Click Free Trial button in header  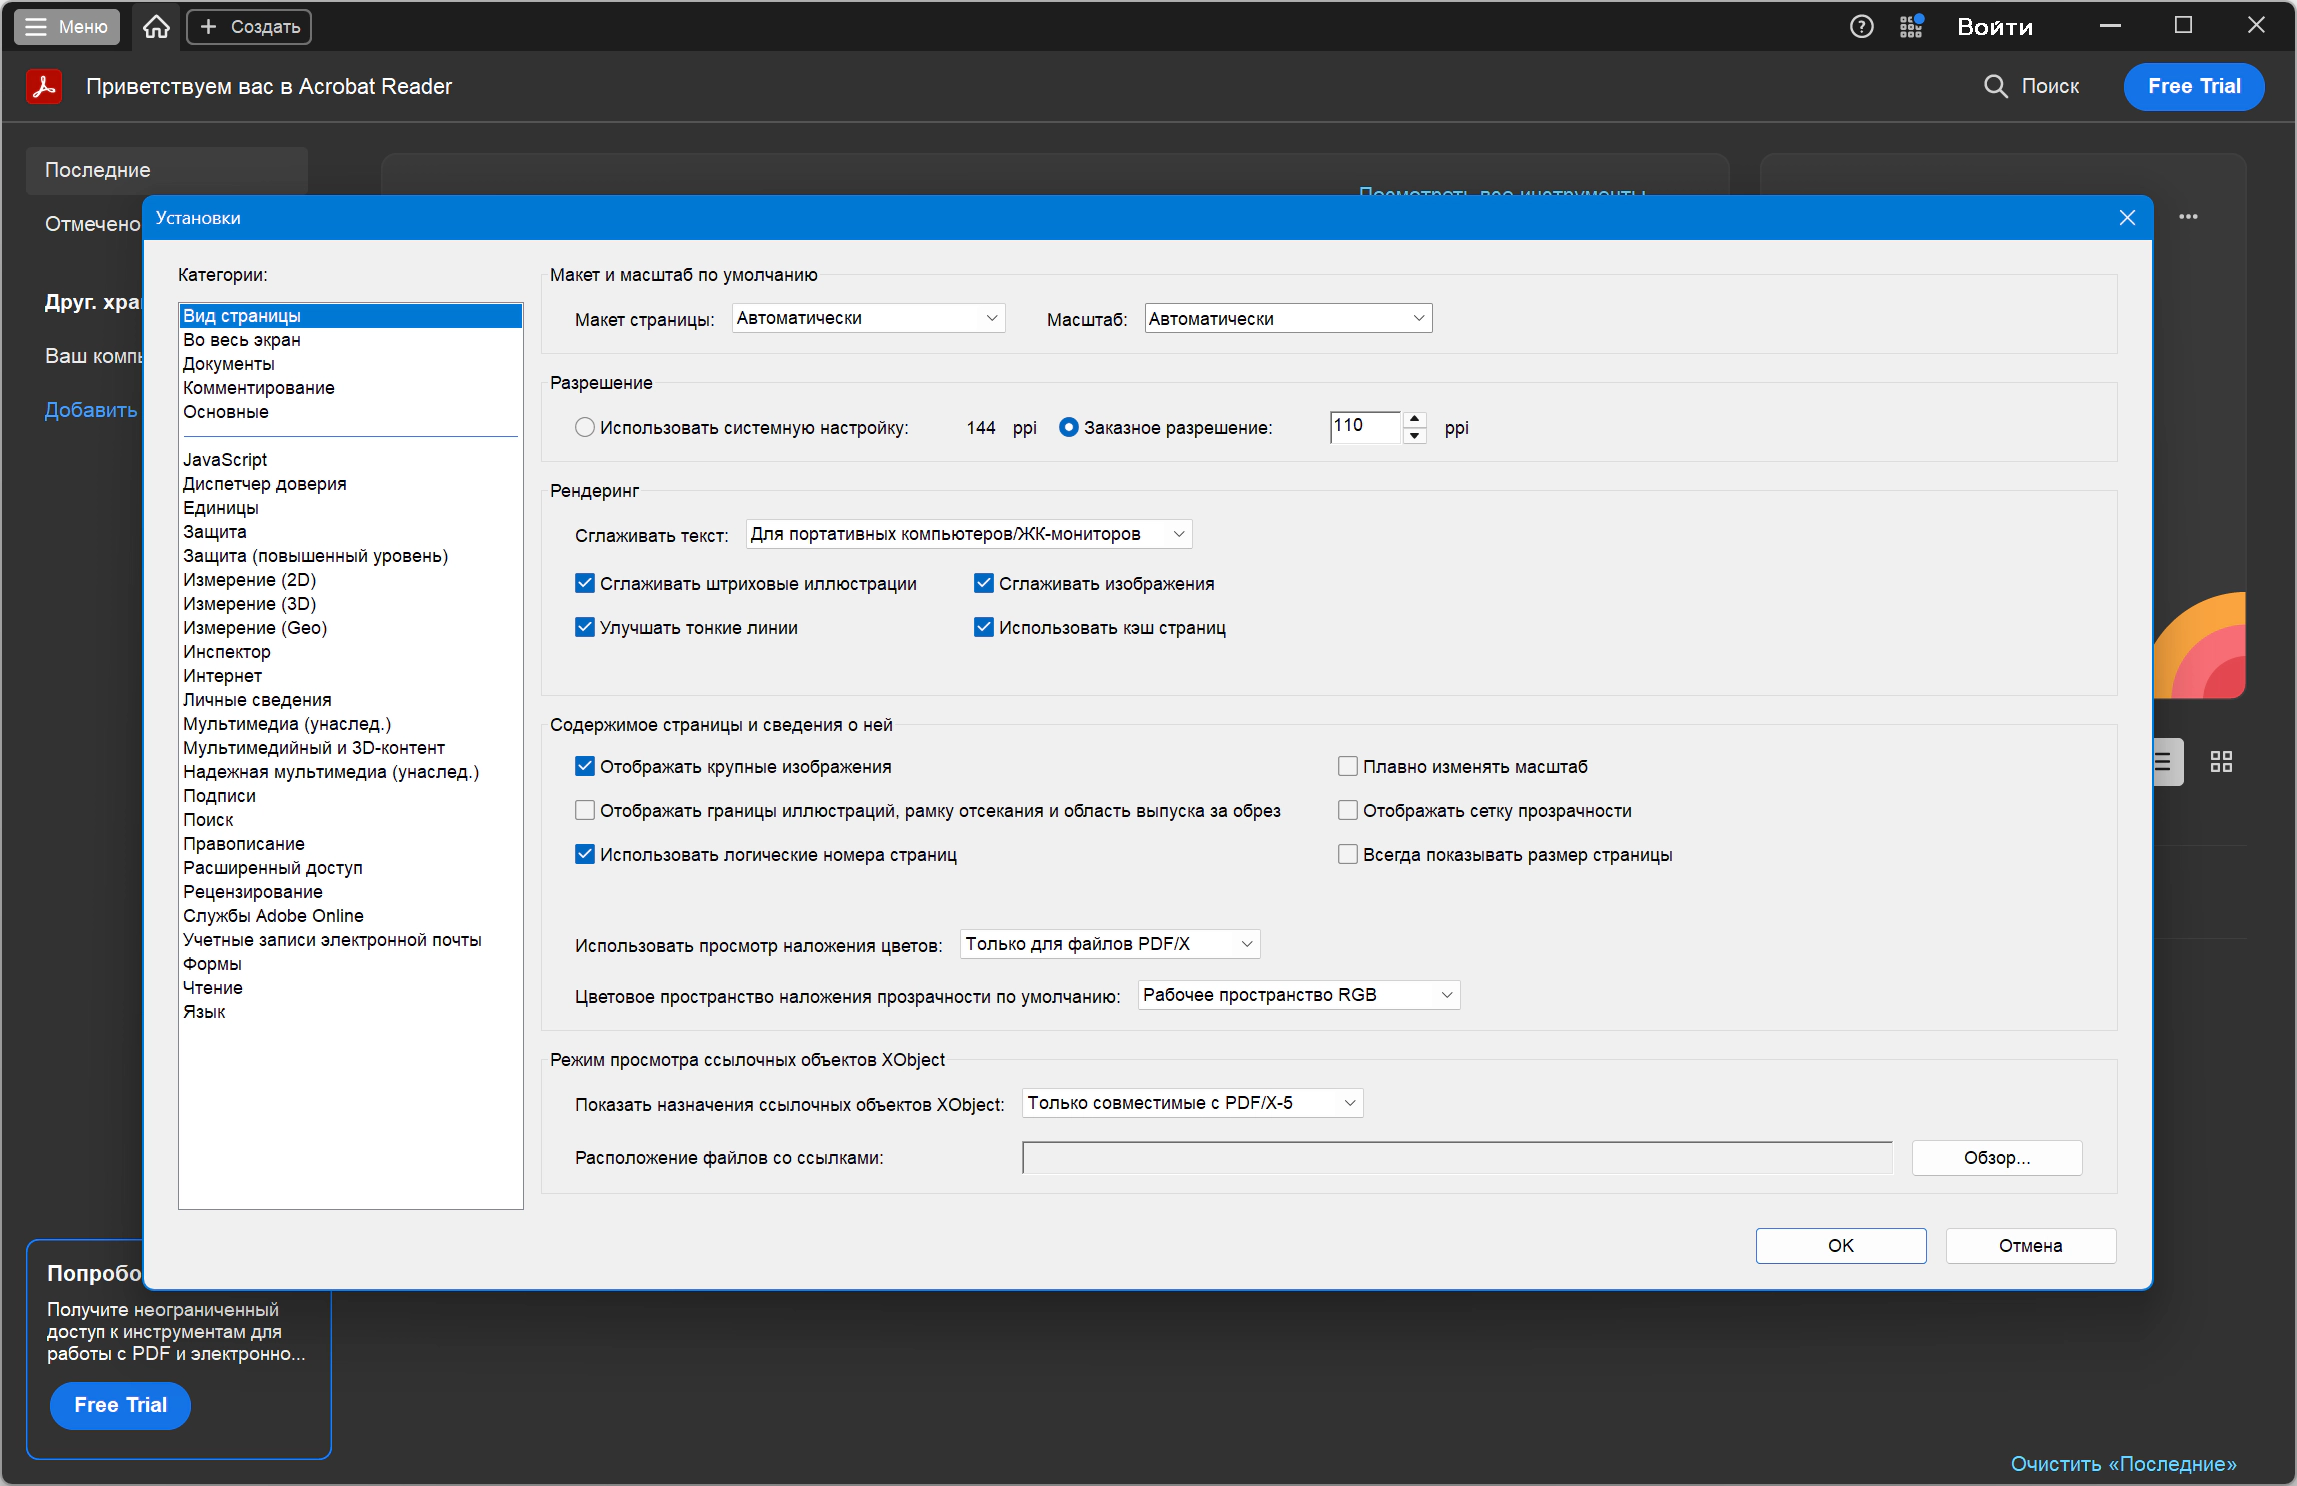pos(2194,86)
